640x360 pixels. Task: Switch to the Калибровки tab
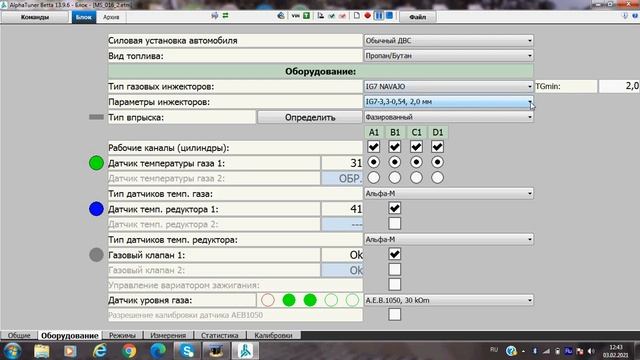pos(273,335)
